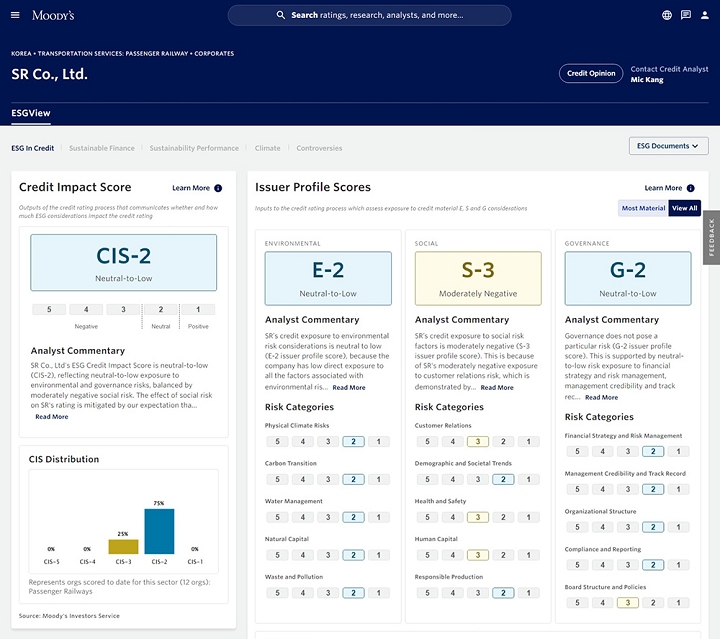Image resolution: width=720 pixels, height=639 pixels.
Task: Click the Moody's logo
Action: pyautogui.click(x=53, y=15)
